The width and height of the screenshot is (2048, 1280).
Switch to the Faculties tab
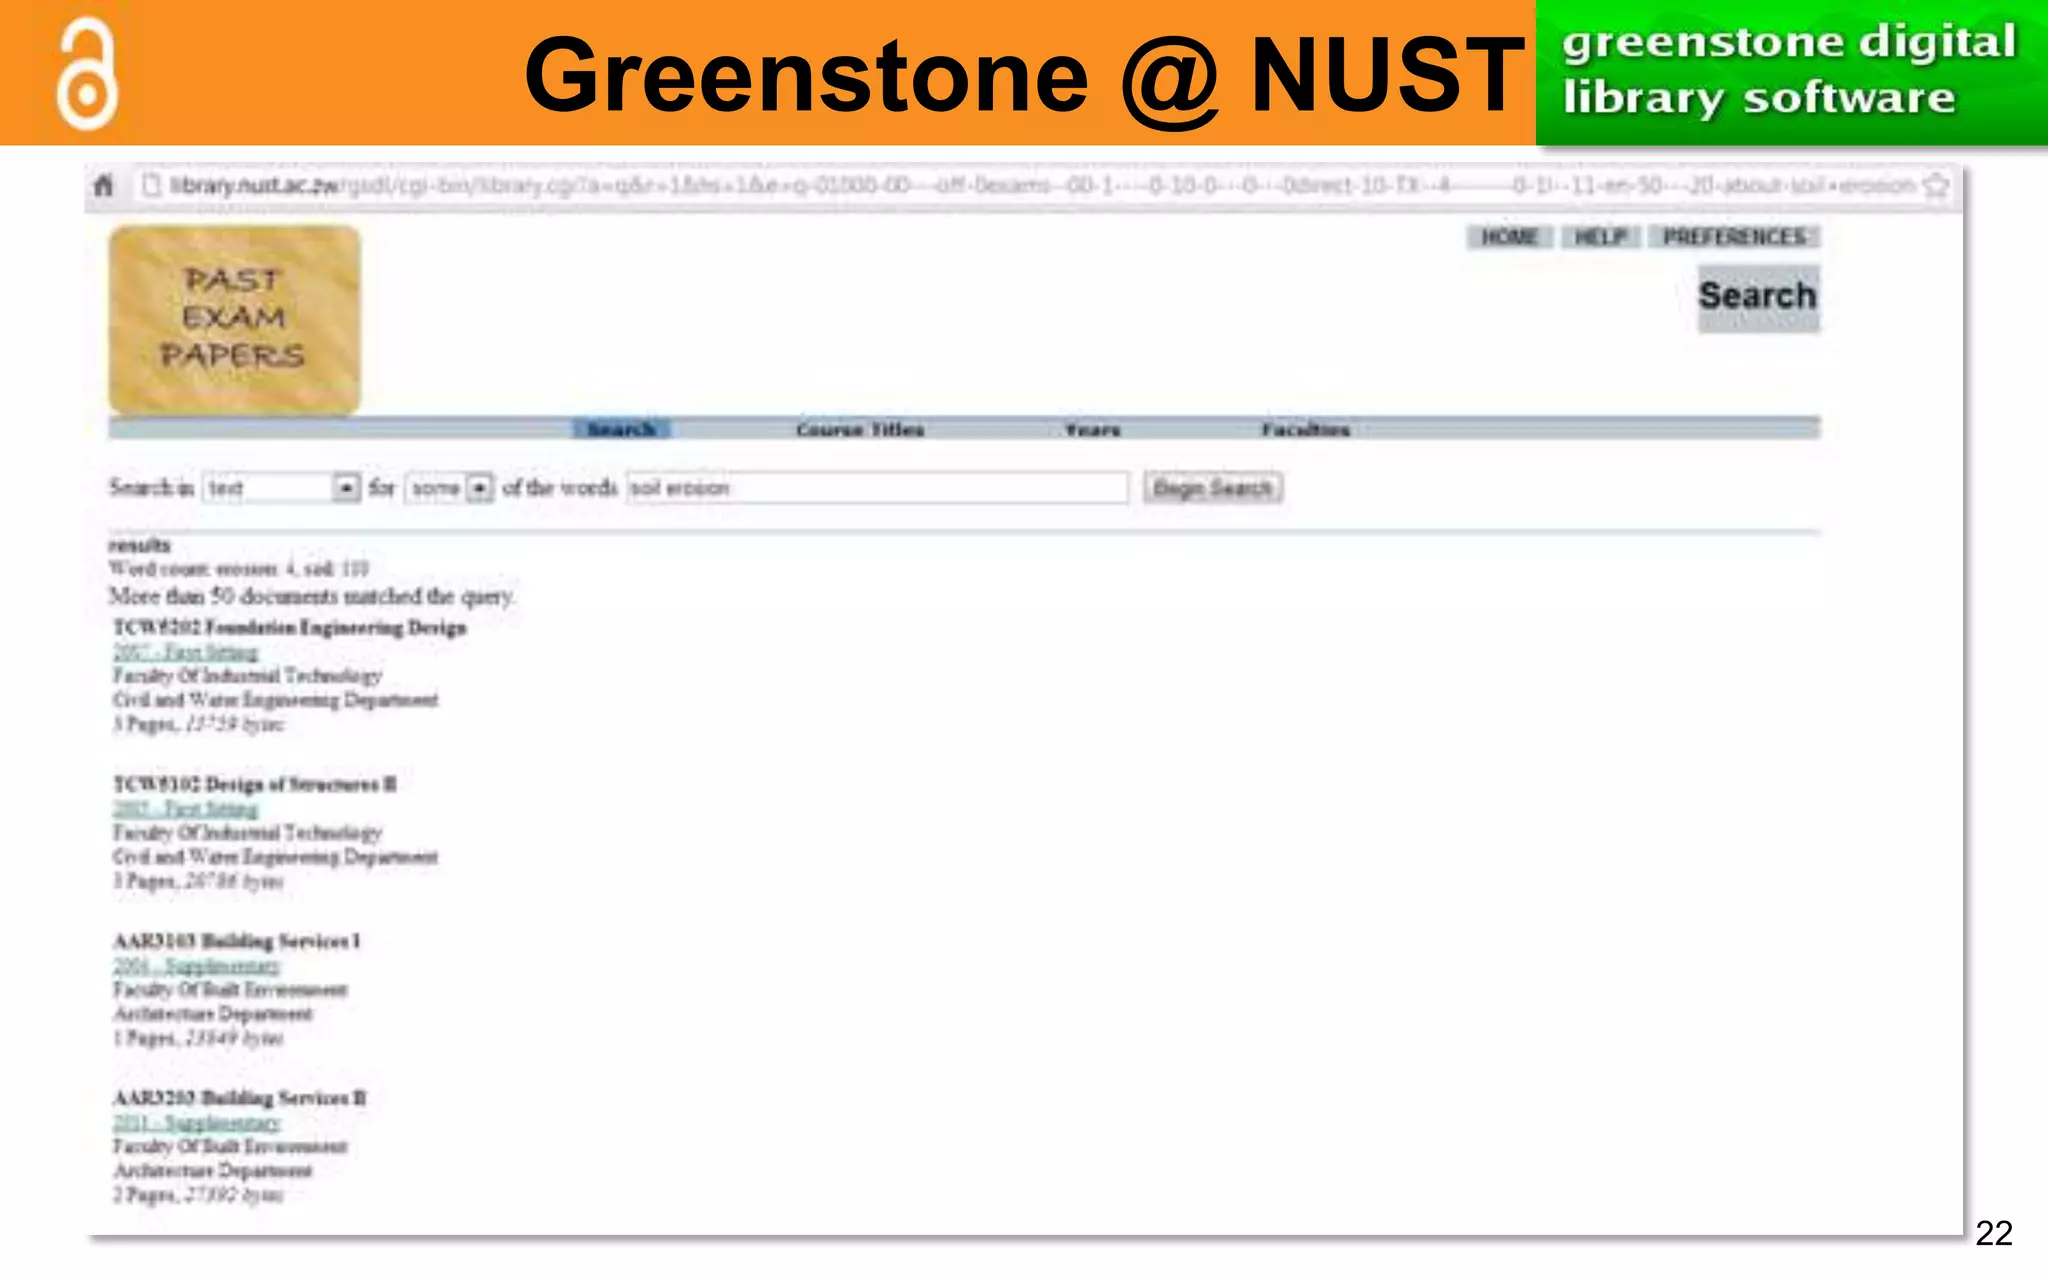point(1305,429)
